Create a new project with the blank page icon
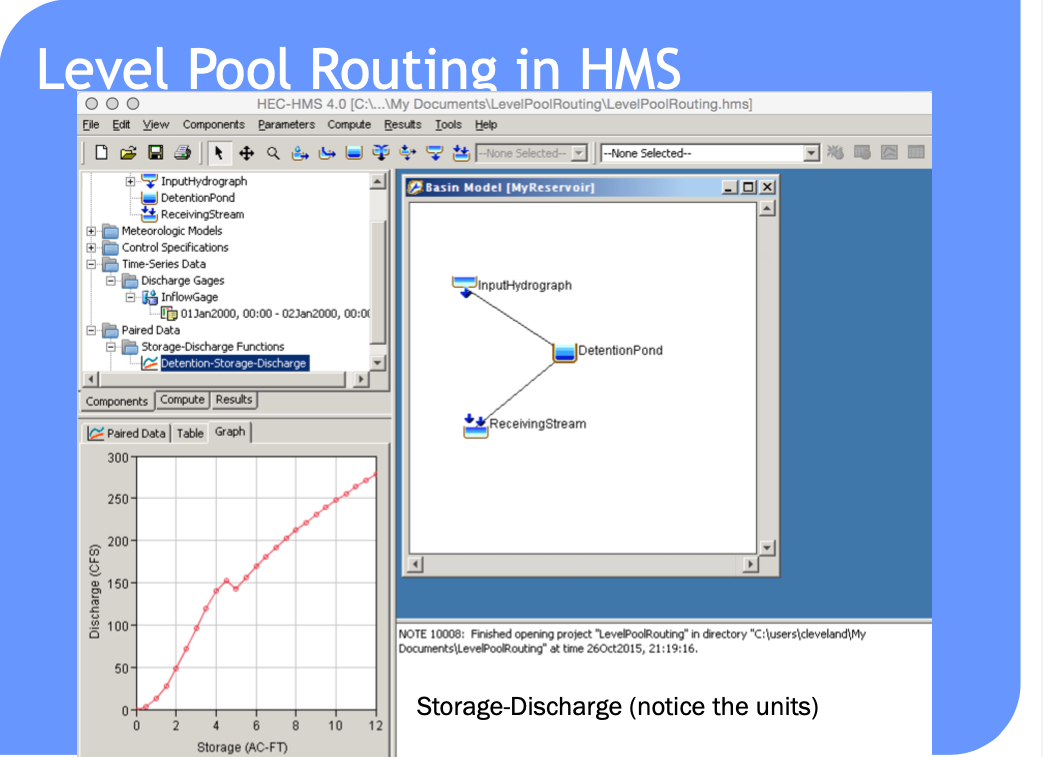This screenshot has height=757, width=1043. click(102, 153)
